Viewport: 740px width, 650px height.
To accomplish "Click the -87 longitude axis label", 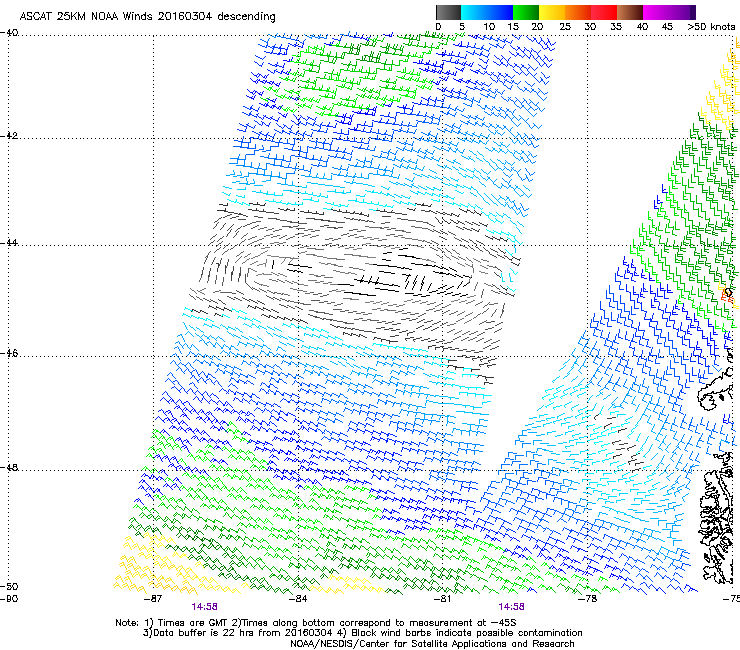I will click(152, 599).
